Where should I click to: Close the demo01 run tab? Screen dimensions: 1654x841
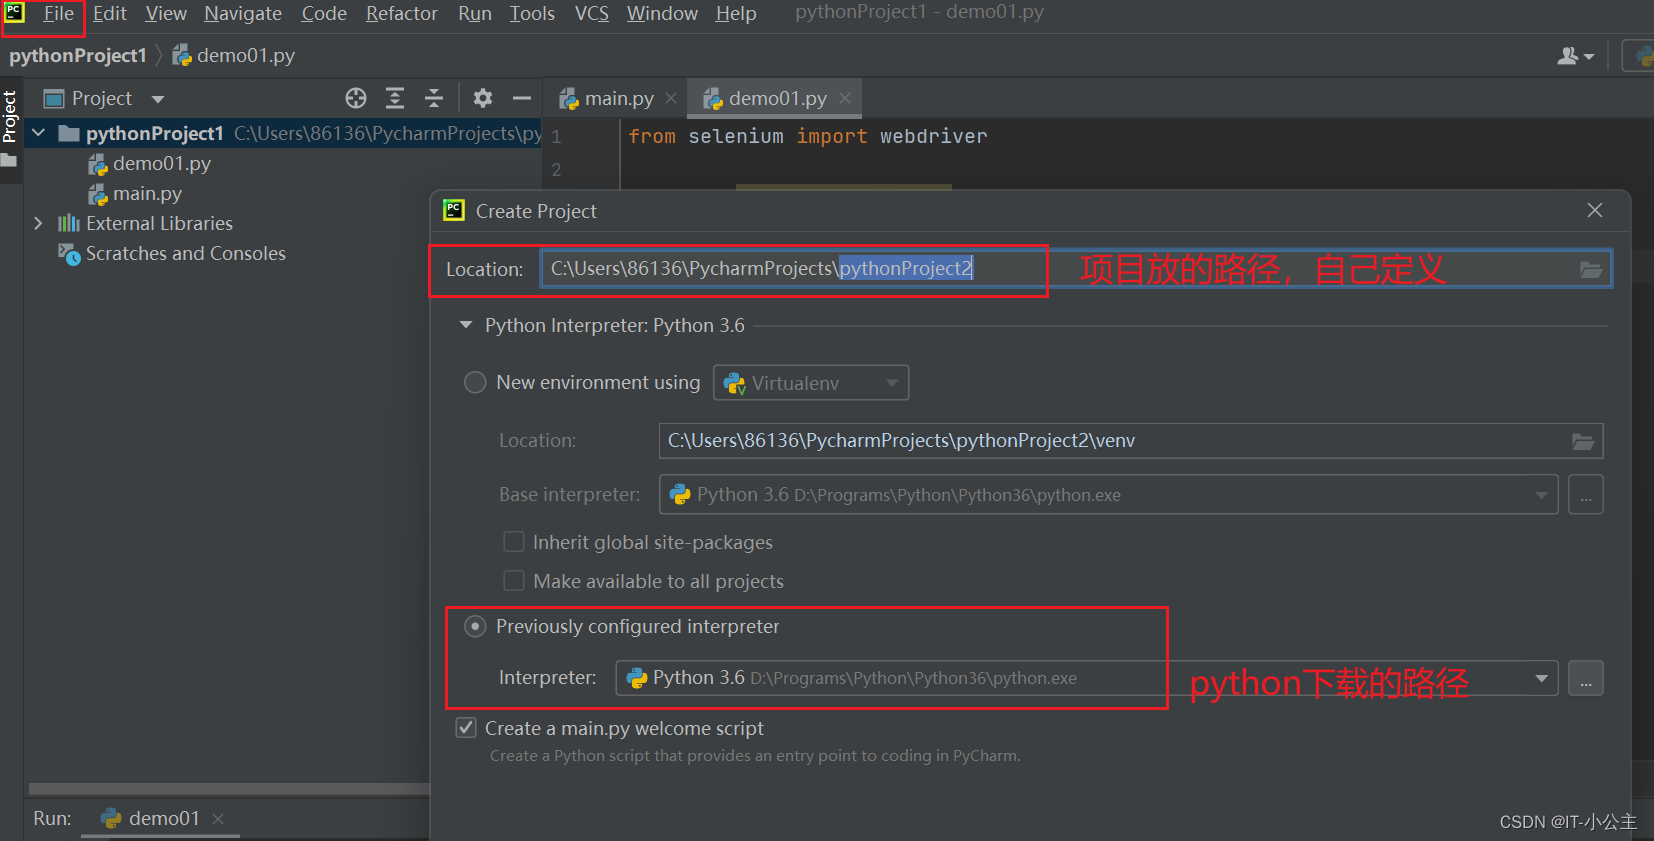tap(218, 819)
